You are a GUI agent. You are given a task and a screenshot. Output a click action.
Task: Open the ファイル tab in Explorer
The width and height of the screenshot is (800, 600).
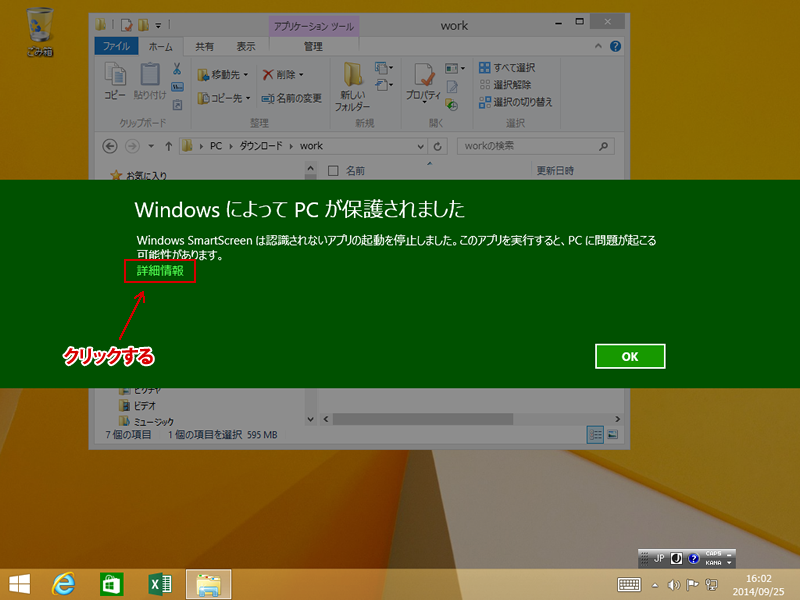(116, 46)
